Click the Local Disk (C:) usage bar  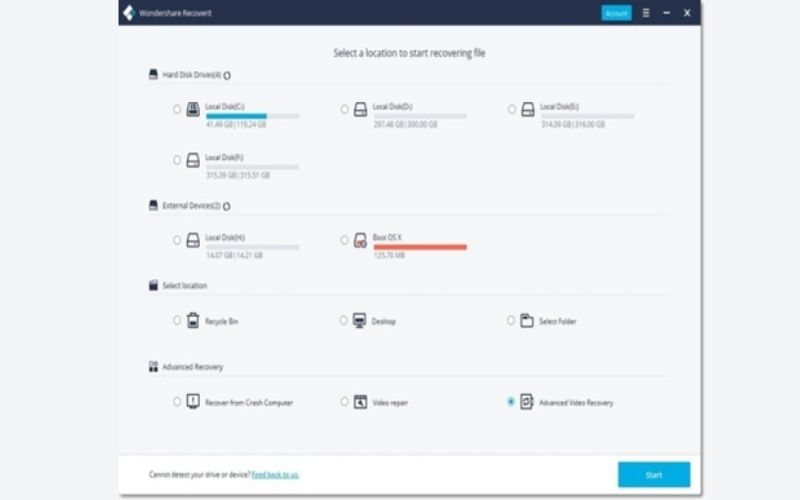(x=251, y=117)
